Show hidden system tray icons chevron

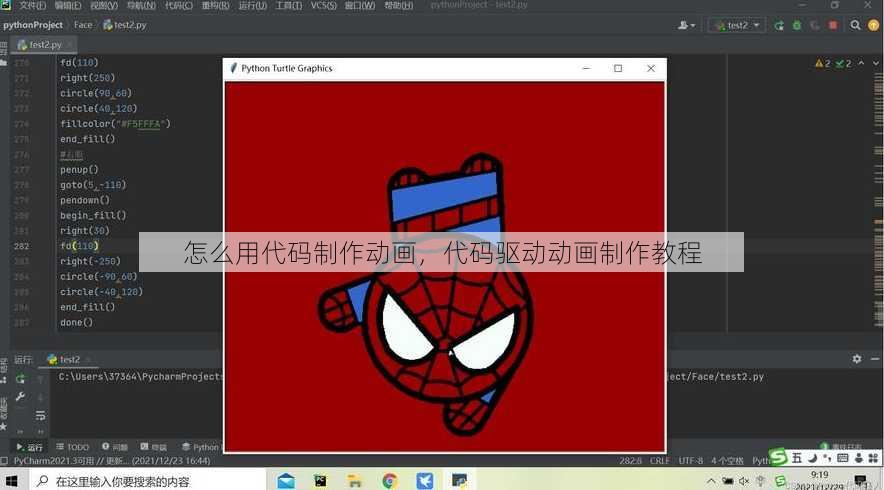coord(711,481)
